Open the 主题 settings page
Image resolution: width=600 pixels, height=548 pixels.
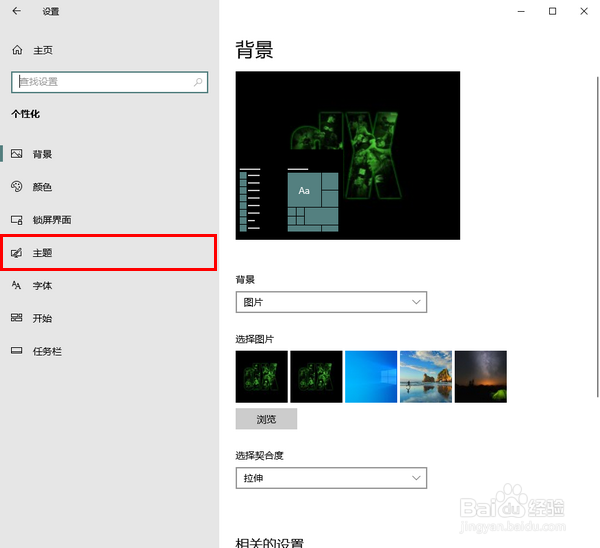[x=109, y=253]
